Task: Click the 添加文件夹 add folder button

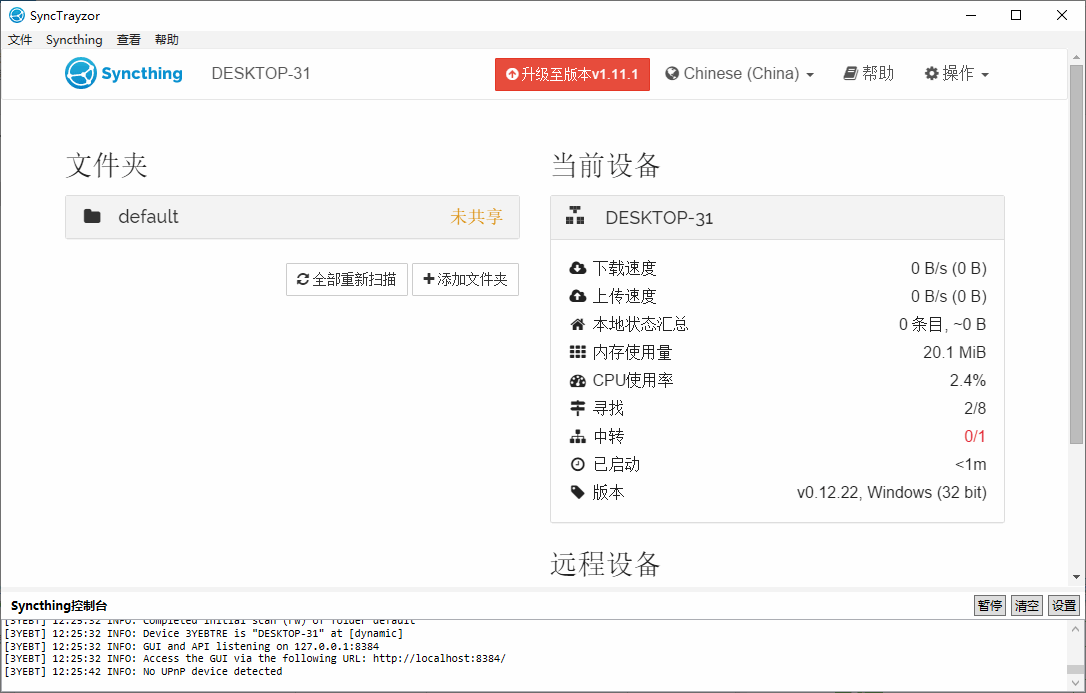Action: 465,280
